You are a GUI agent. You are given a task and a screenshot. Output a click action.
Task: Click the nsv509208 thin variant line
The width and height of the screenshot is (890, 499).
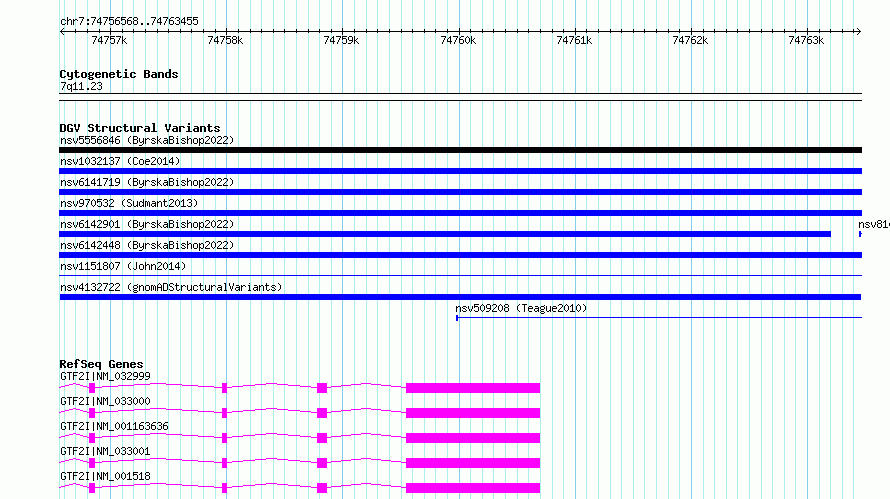(x=659, y=318)
